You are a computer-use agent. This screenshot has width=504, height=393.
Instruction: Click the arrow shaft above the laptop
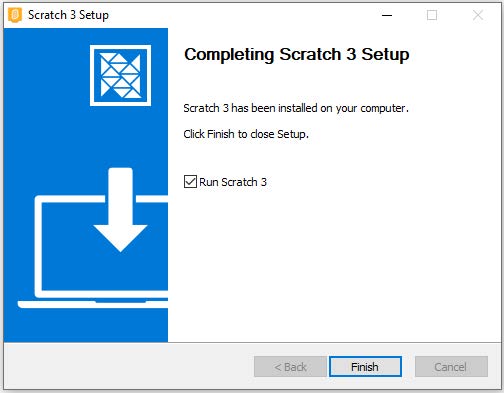(120, 197)
